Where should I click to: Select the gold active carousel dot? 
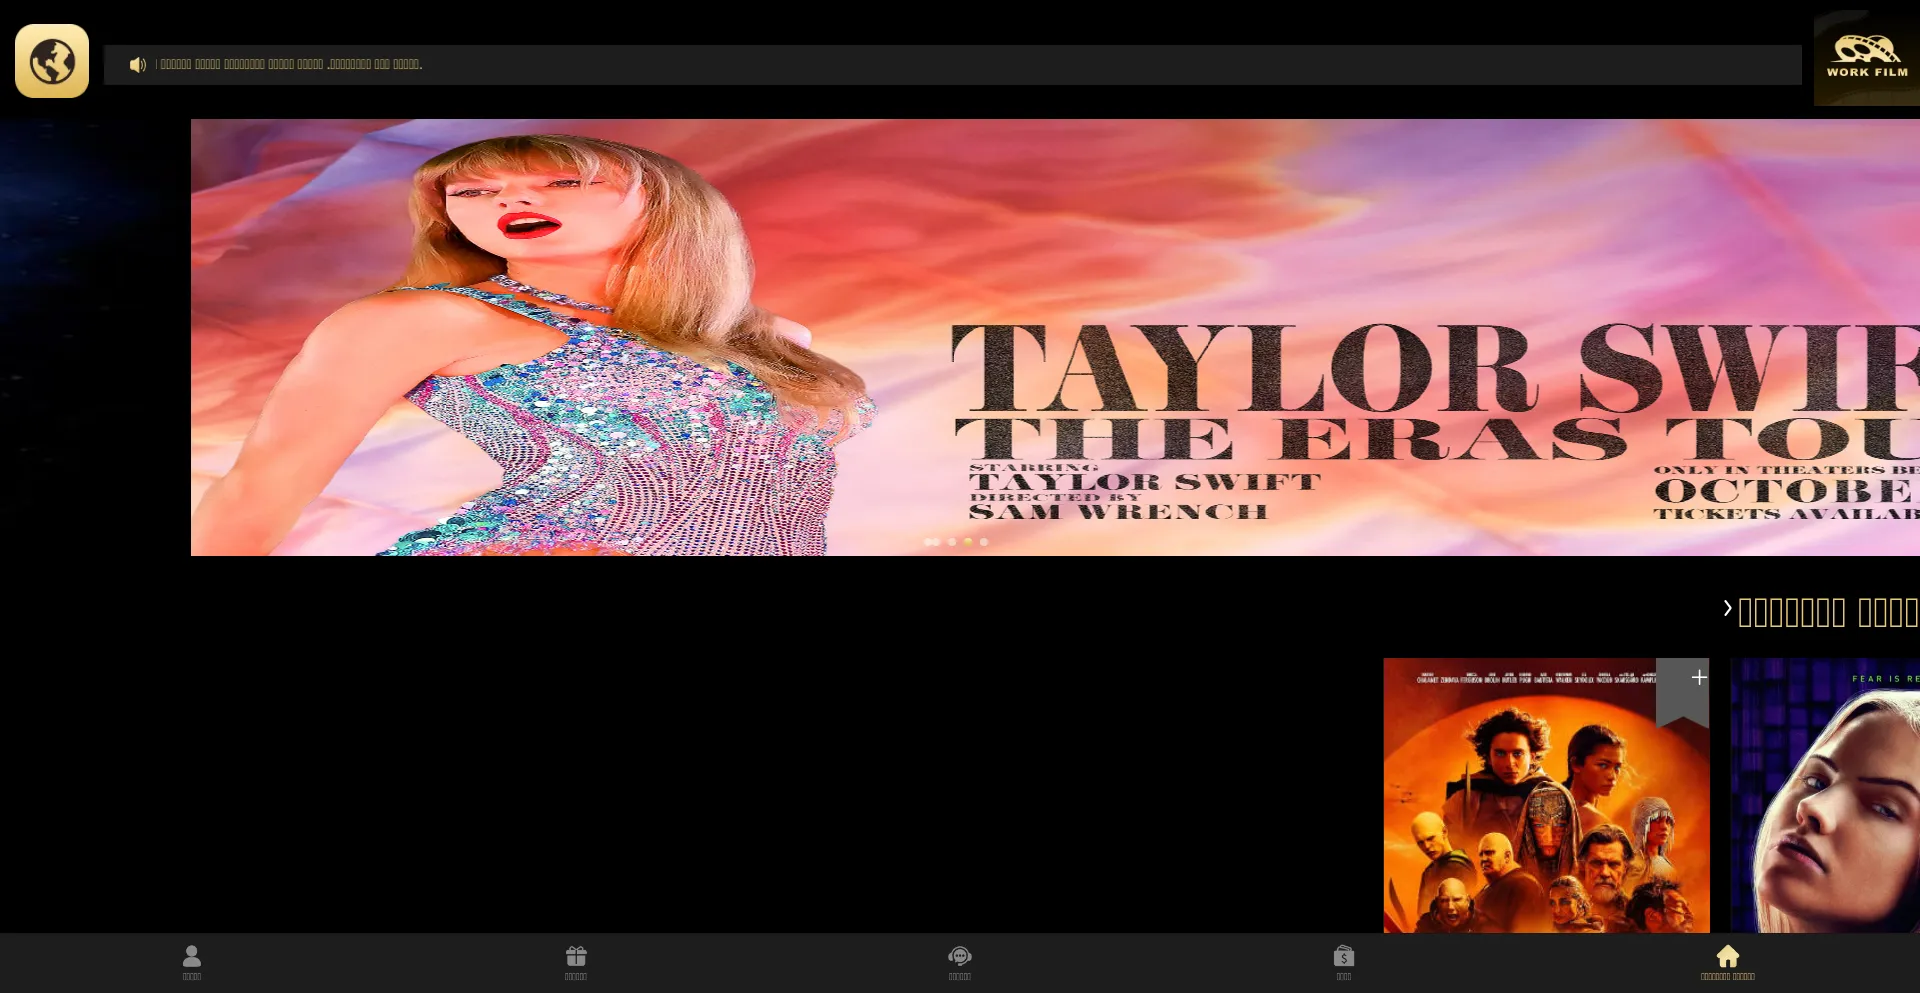(x=968, y=542)
